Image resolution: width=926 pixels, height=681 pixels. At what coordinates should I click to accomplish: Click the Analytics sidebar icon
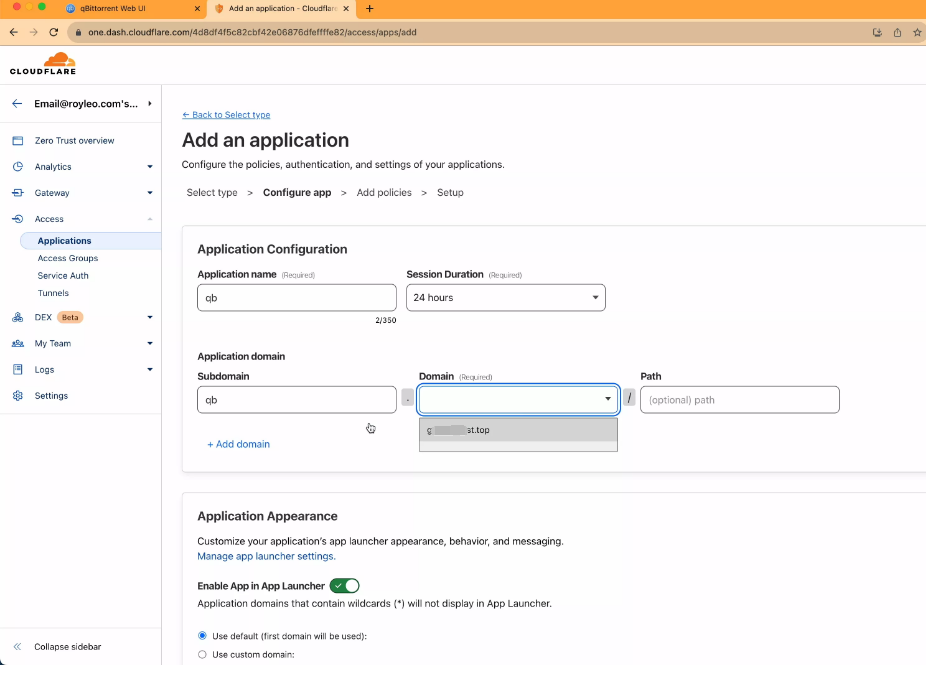[x=17, y=167]
